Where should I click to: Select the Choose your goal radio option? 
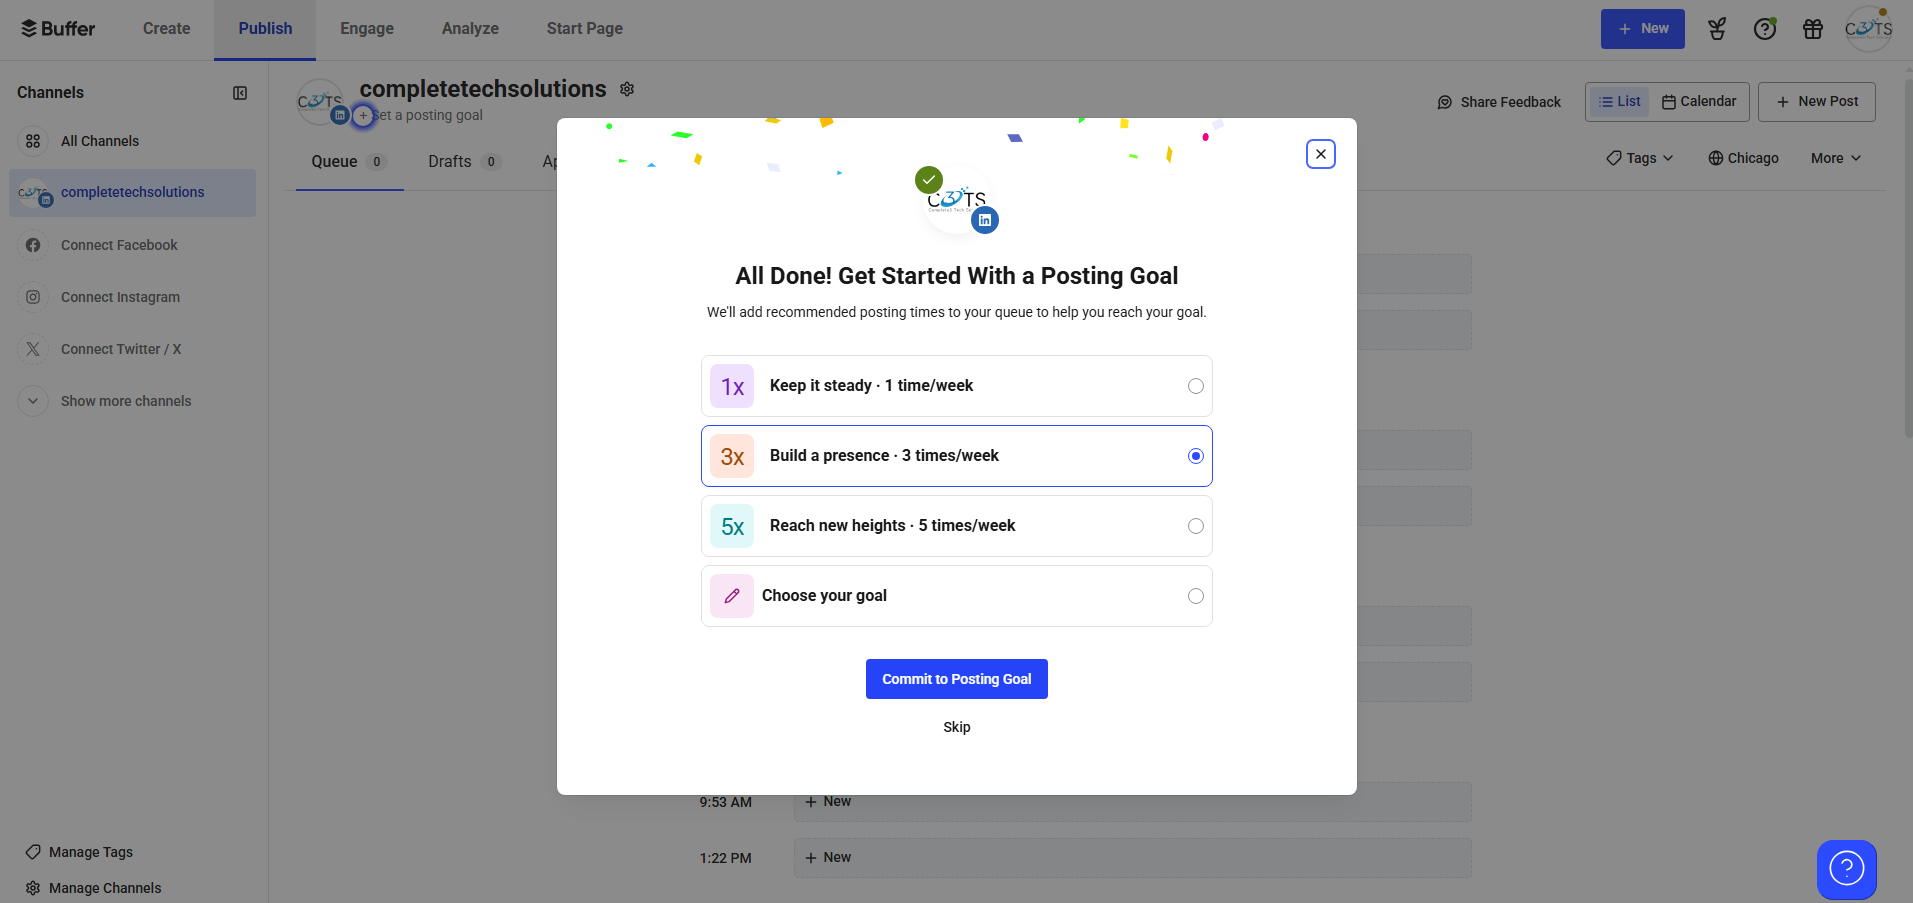coord(1195,596)
